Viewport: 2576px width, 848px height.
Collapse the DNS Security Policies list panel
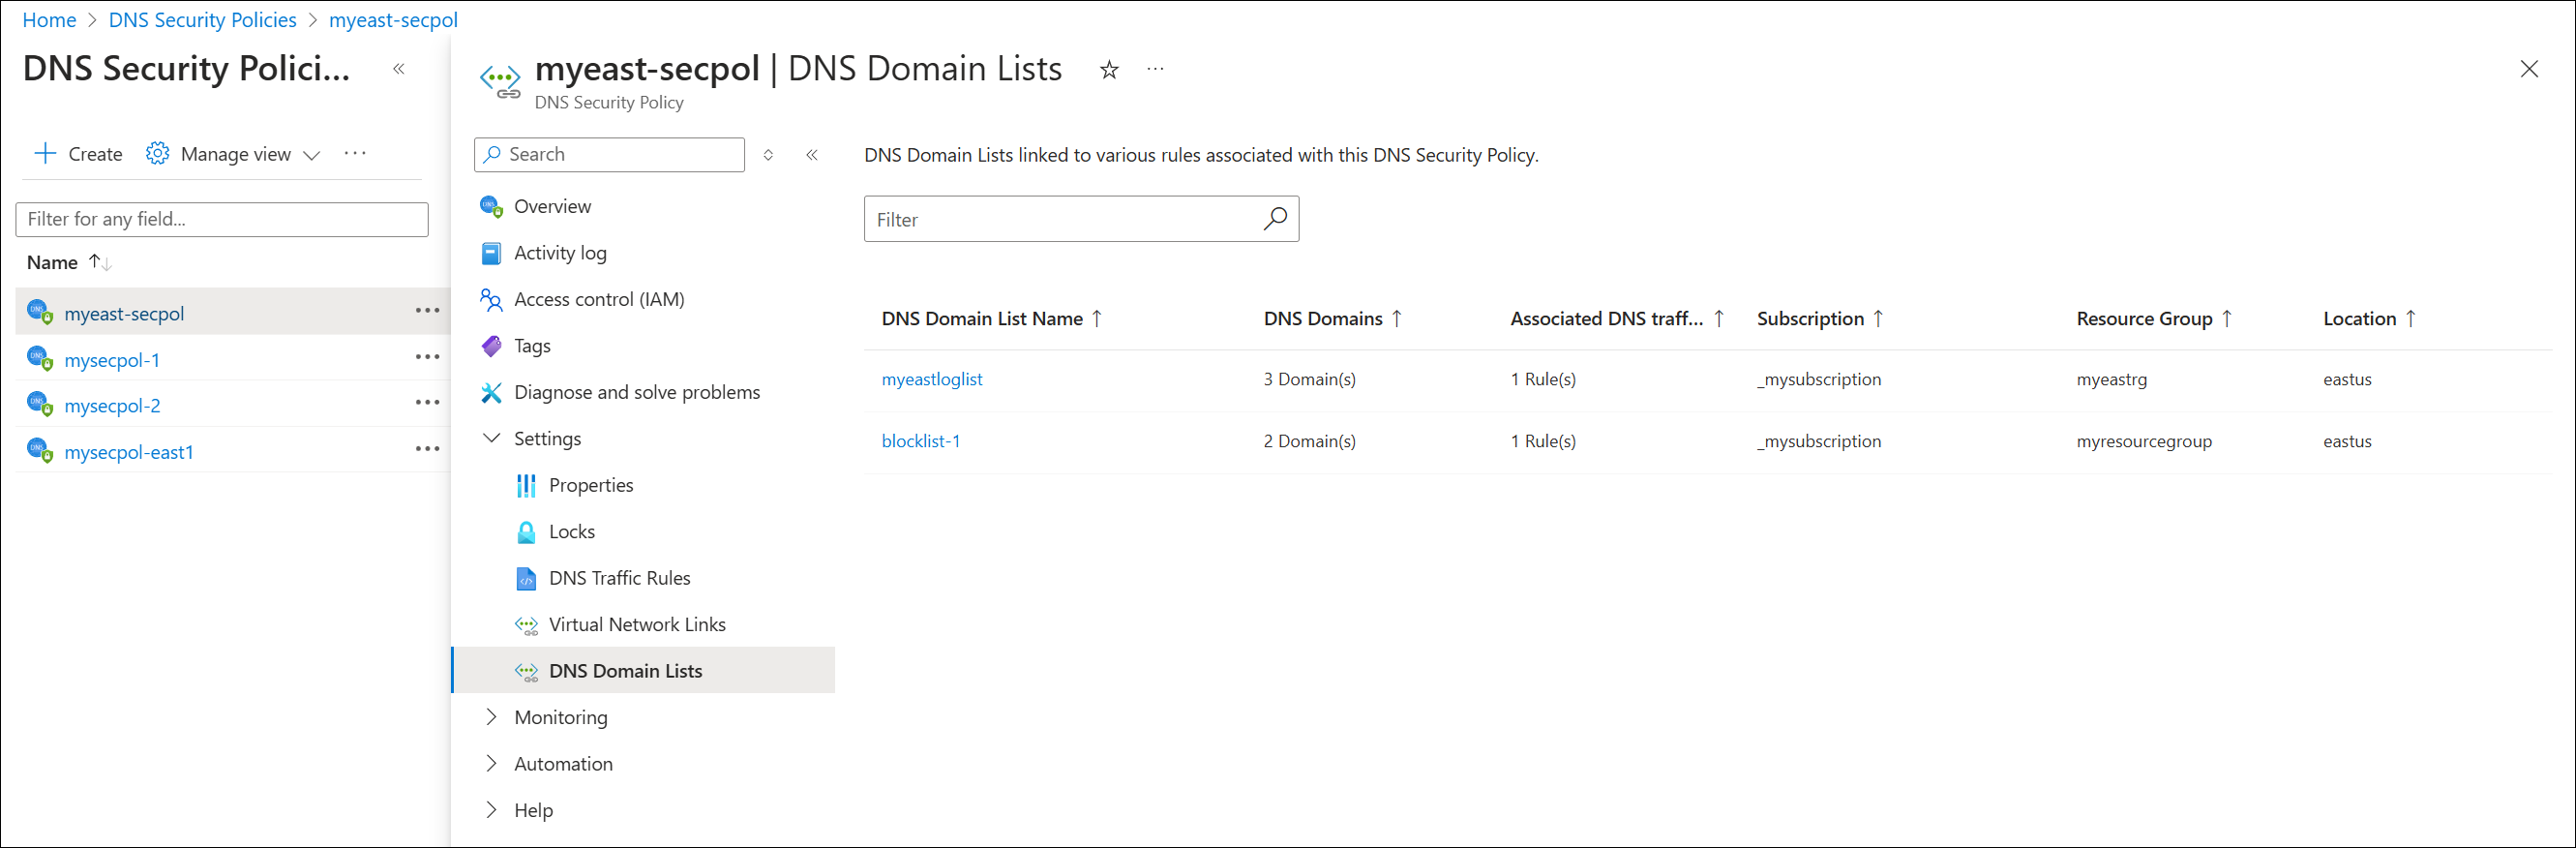tap(399, 69)
